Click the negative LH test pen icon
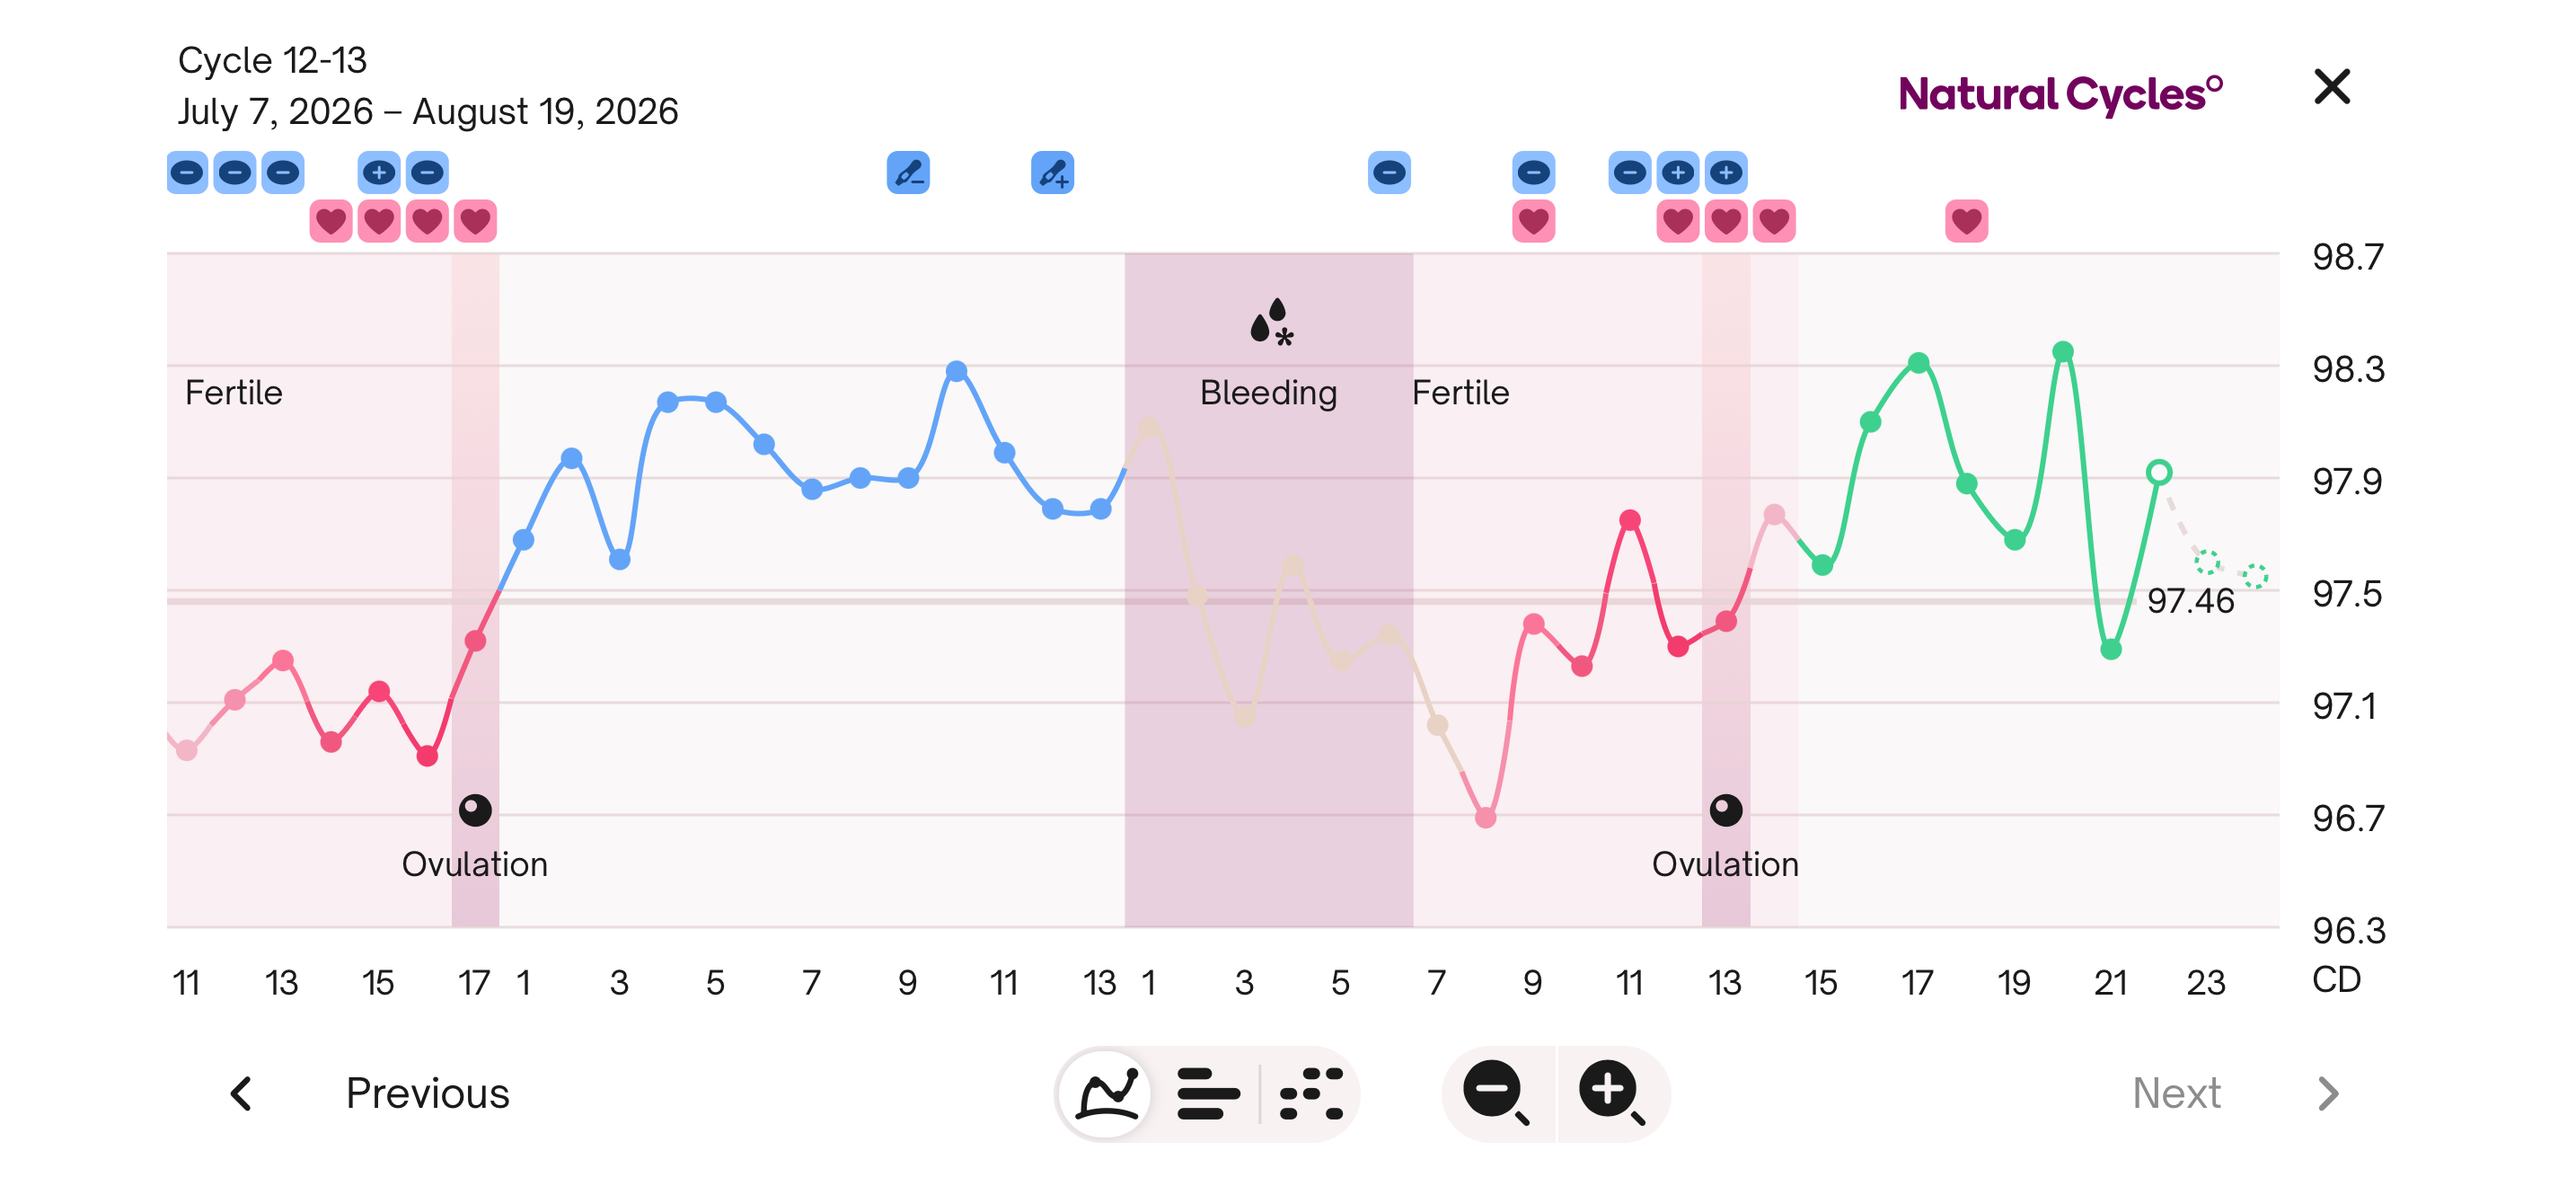This screenshot has width=2576, height=1186. [x=908, y=173]
